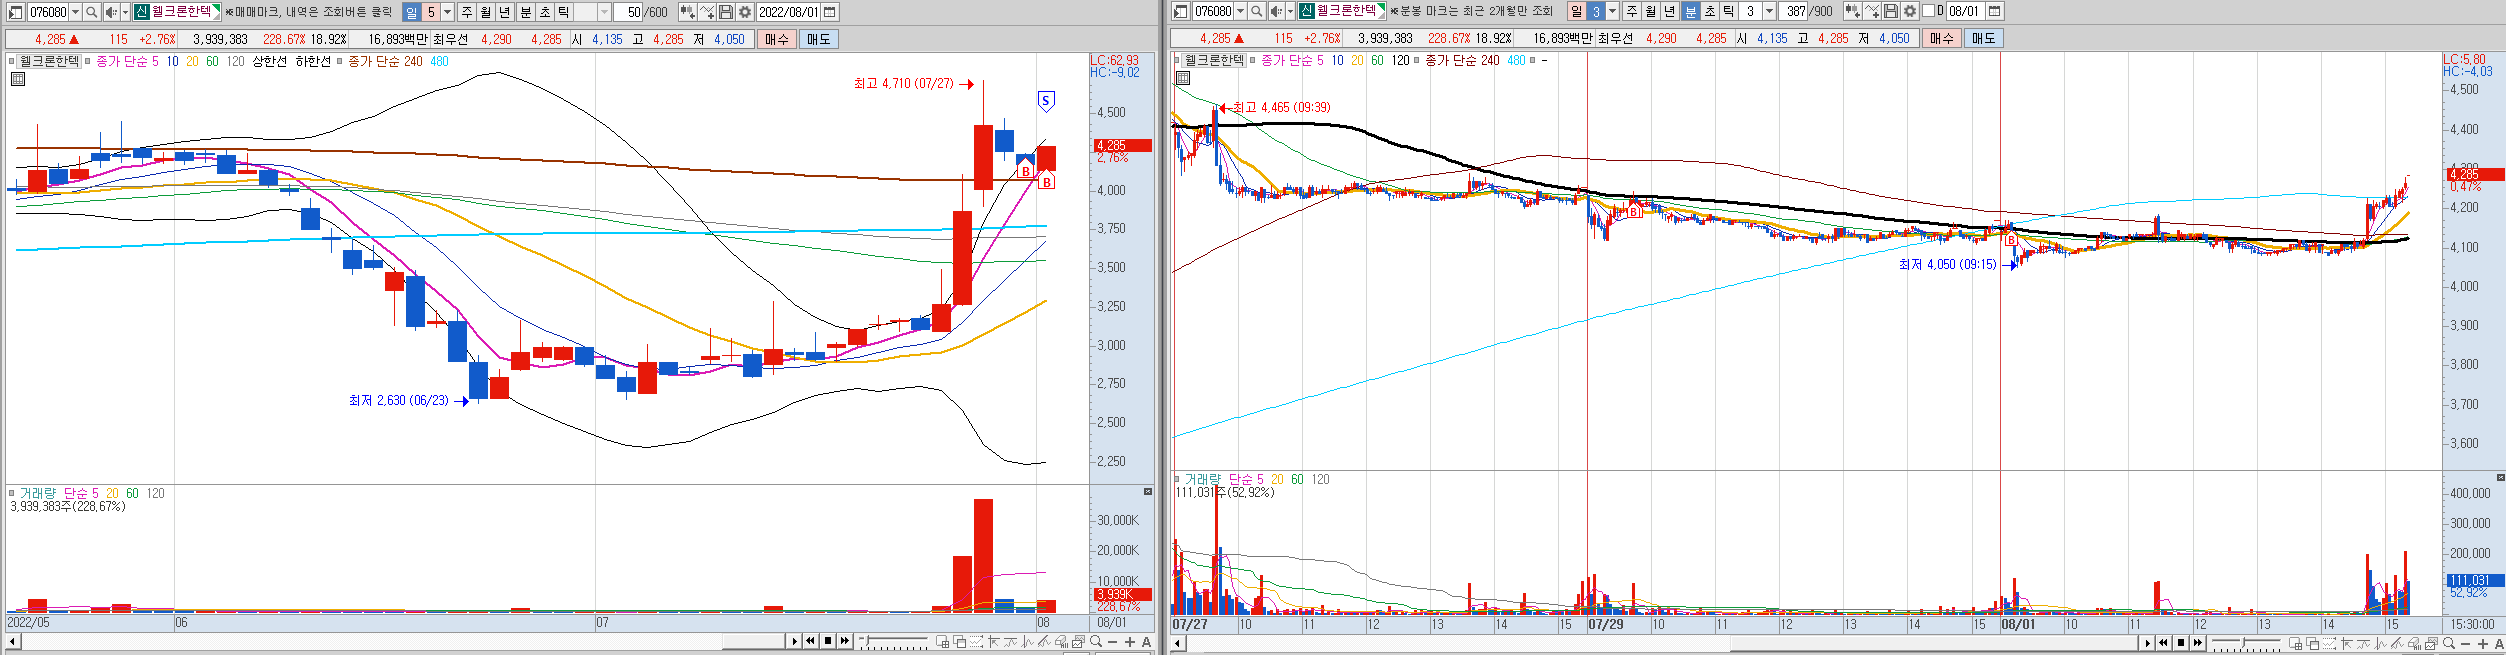2506x655 pixels.
Task: Click 매도 (sell) button in left chart
Action: [818, 39]
